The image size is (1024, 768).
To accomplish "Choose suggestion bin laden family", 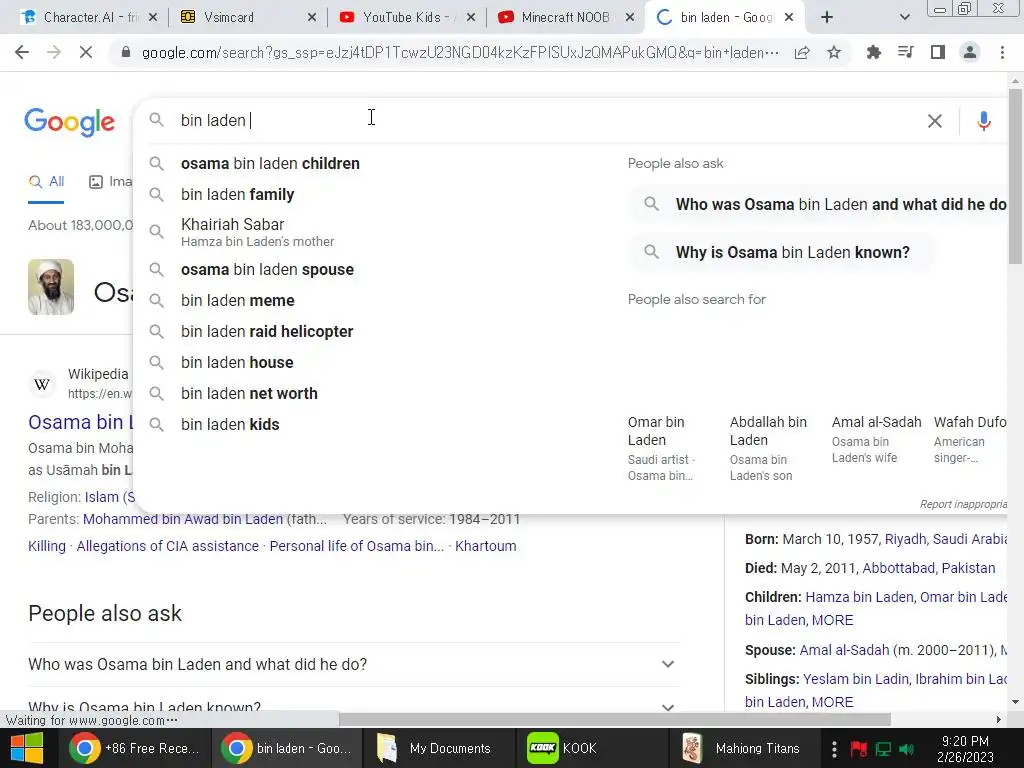I will click(x=237, y=195).
